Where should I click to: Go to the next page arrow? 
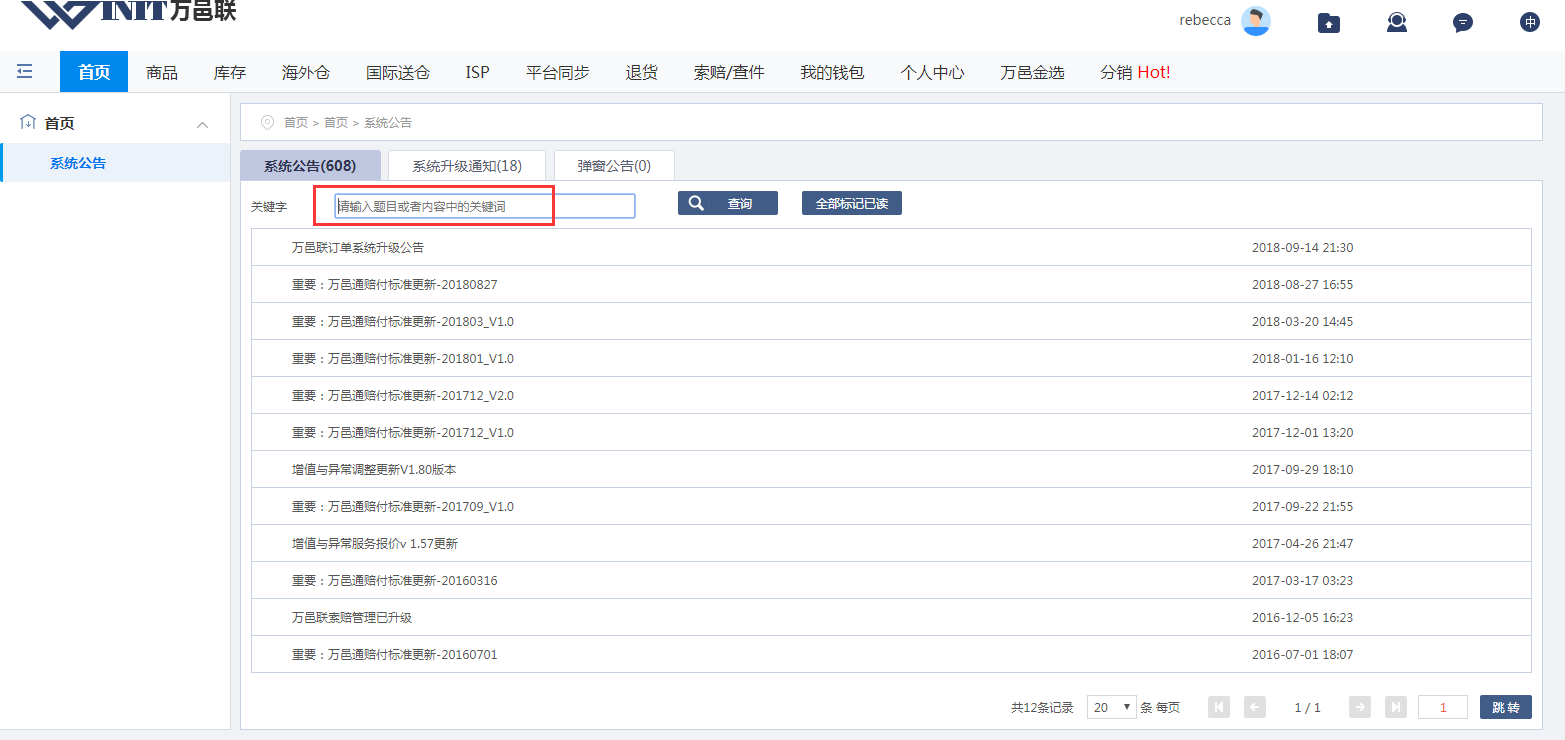[1360, 707]
